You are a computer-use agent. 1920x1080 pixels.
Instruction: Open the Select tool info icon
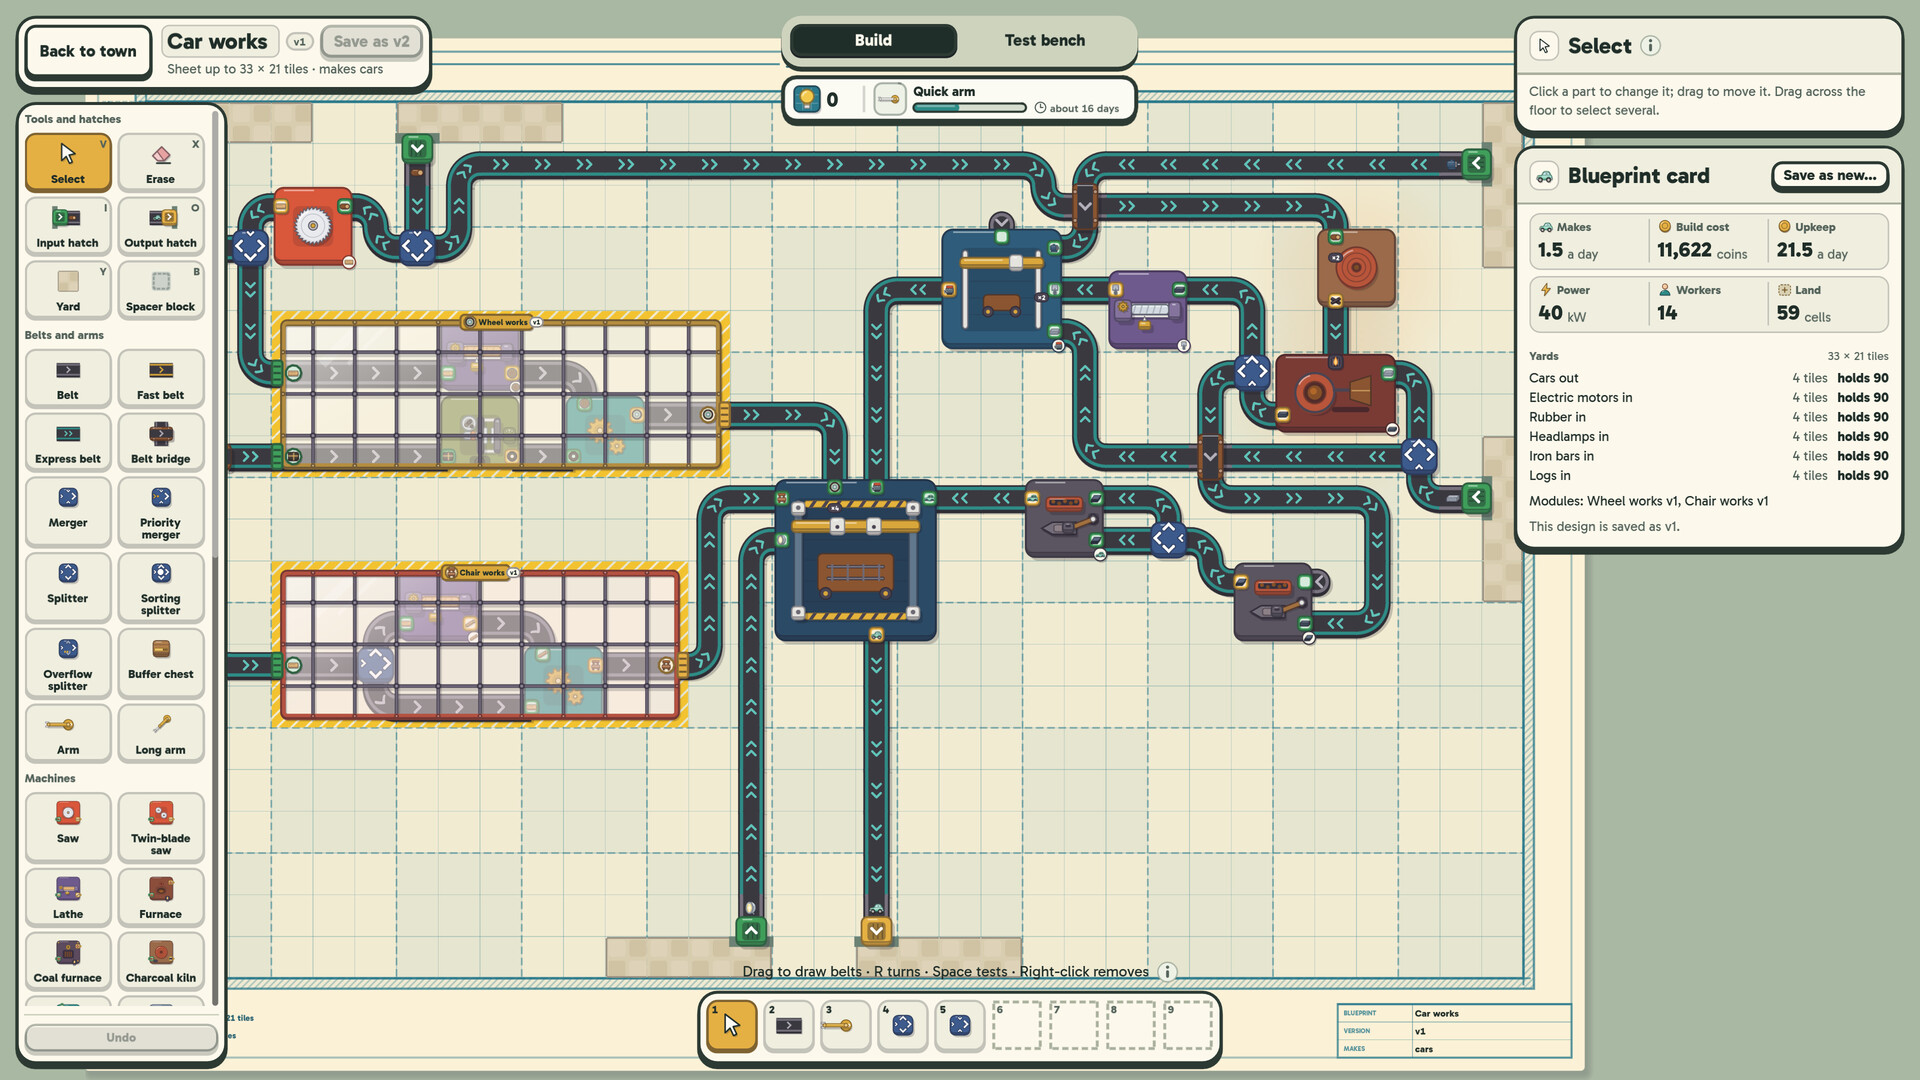click(1651, 46)
